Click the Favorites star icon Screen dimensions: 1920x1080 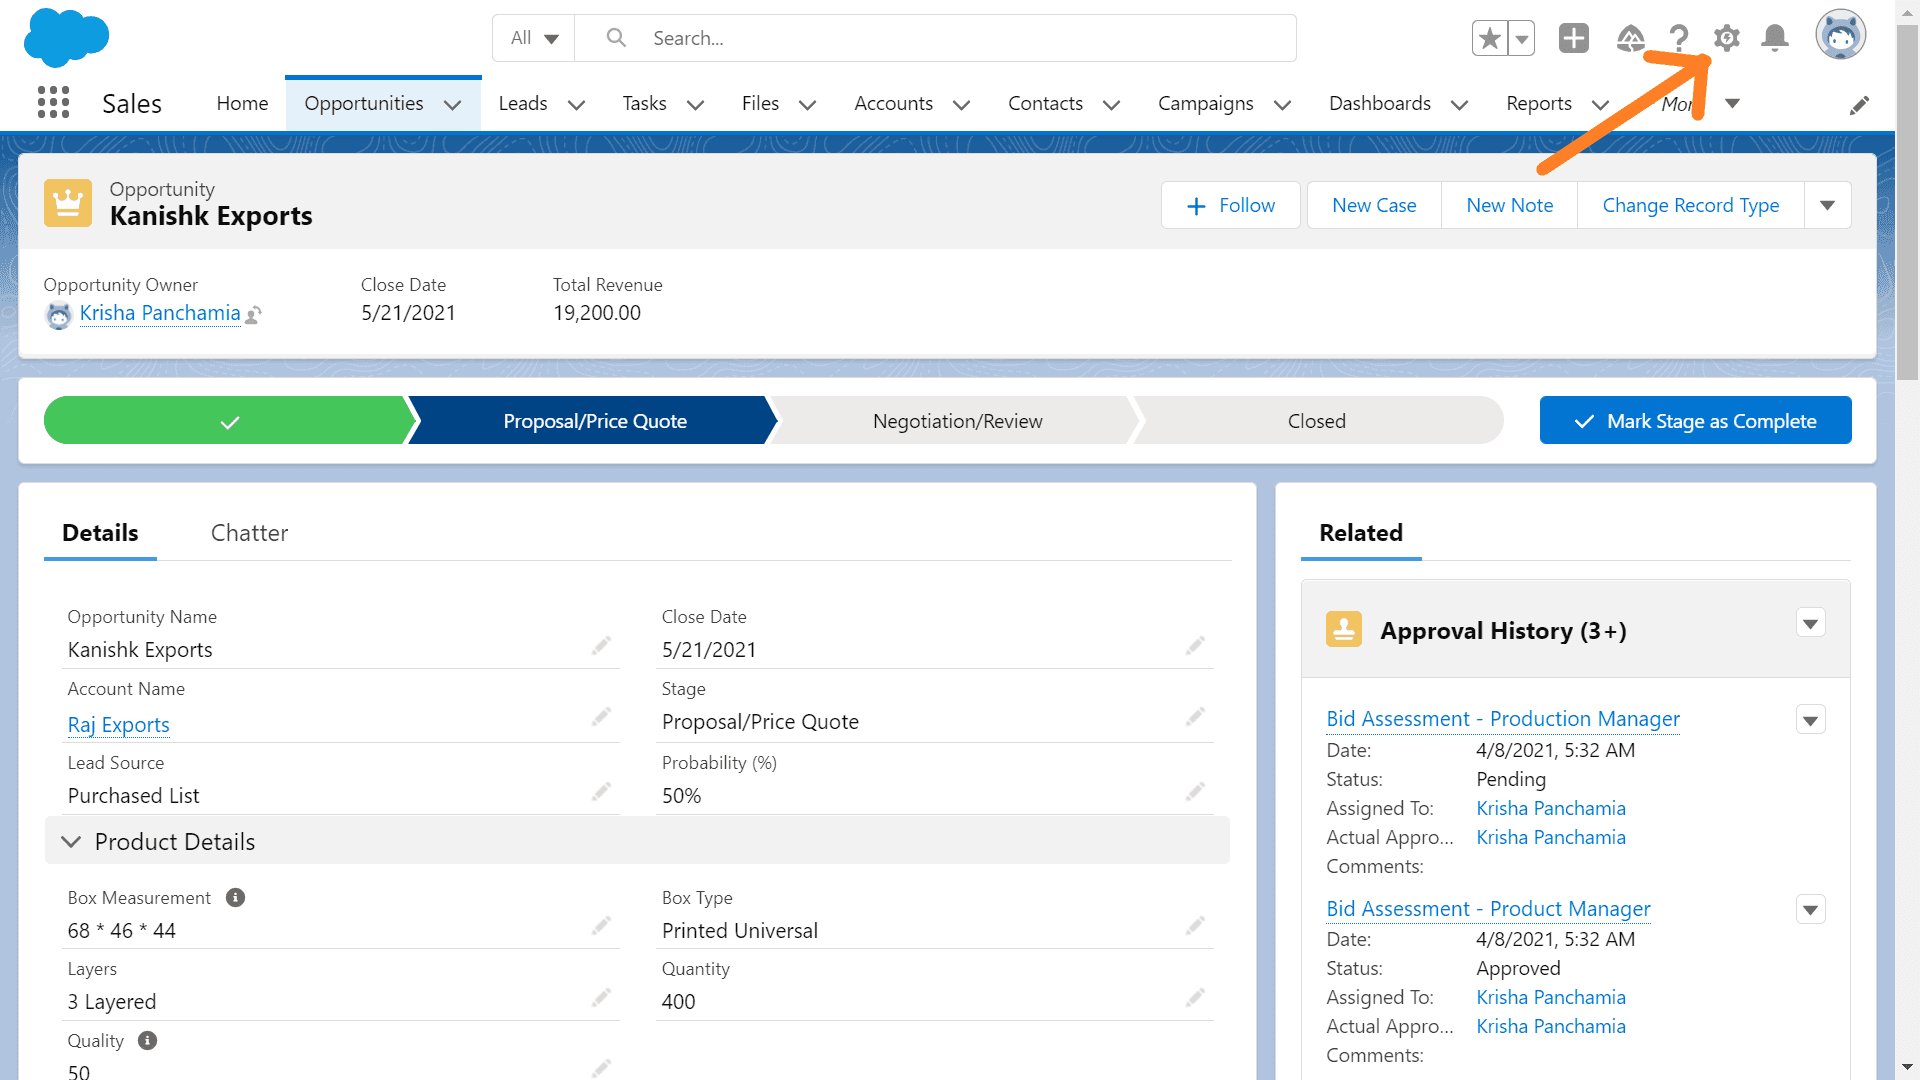click(x=1489, y=39)
